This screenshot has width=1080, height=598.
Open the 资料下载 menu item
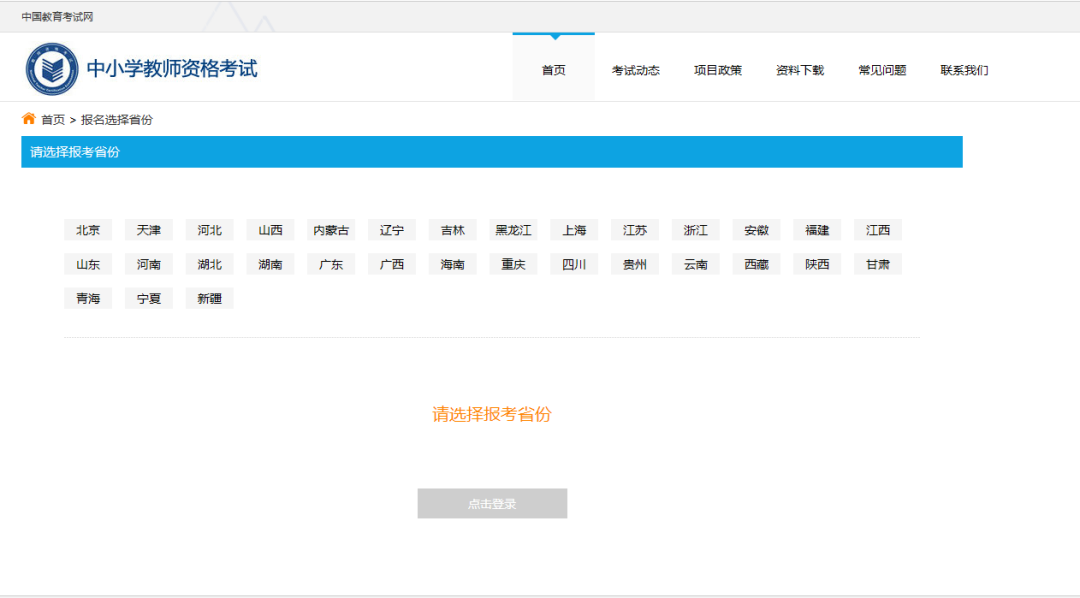click(799, 70)
